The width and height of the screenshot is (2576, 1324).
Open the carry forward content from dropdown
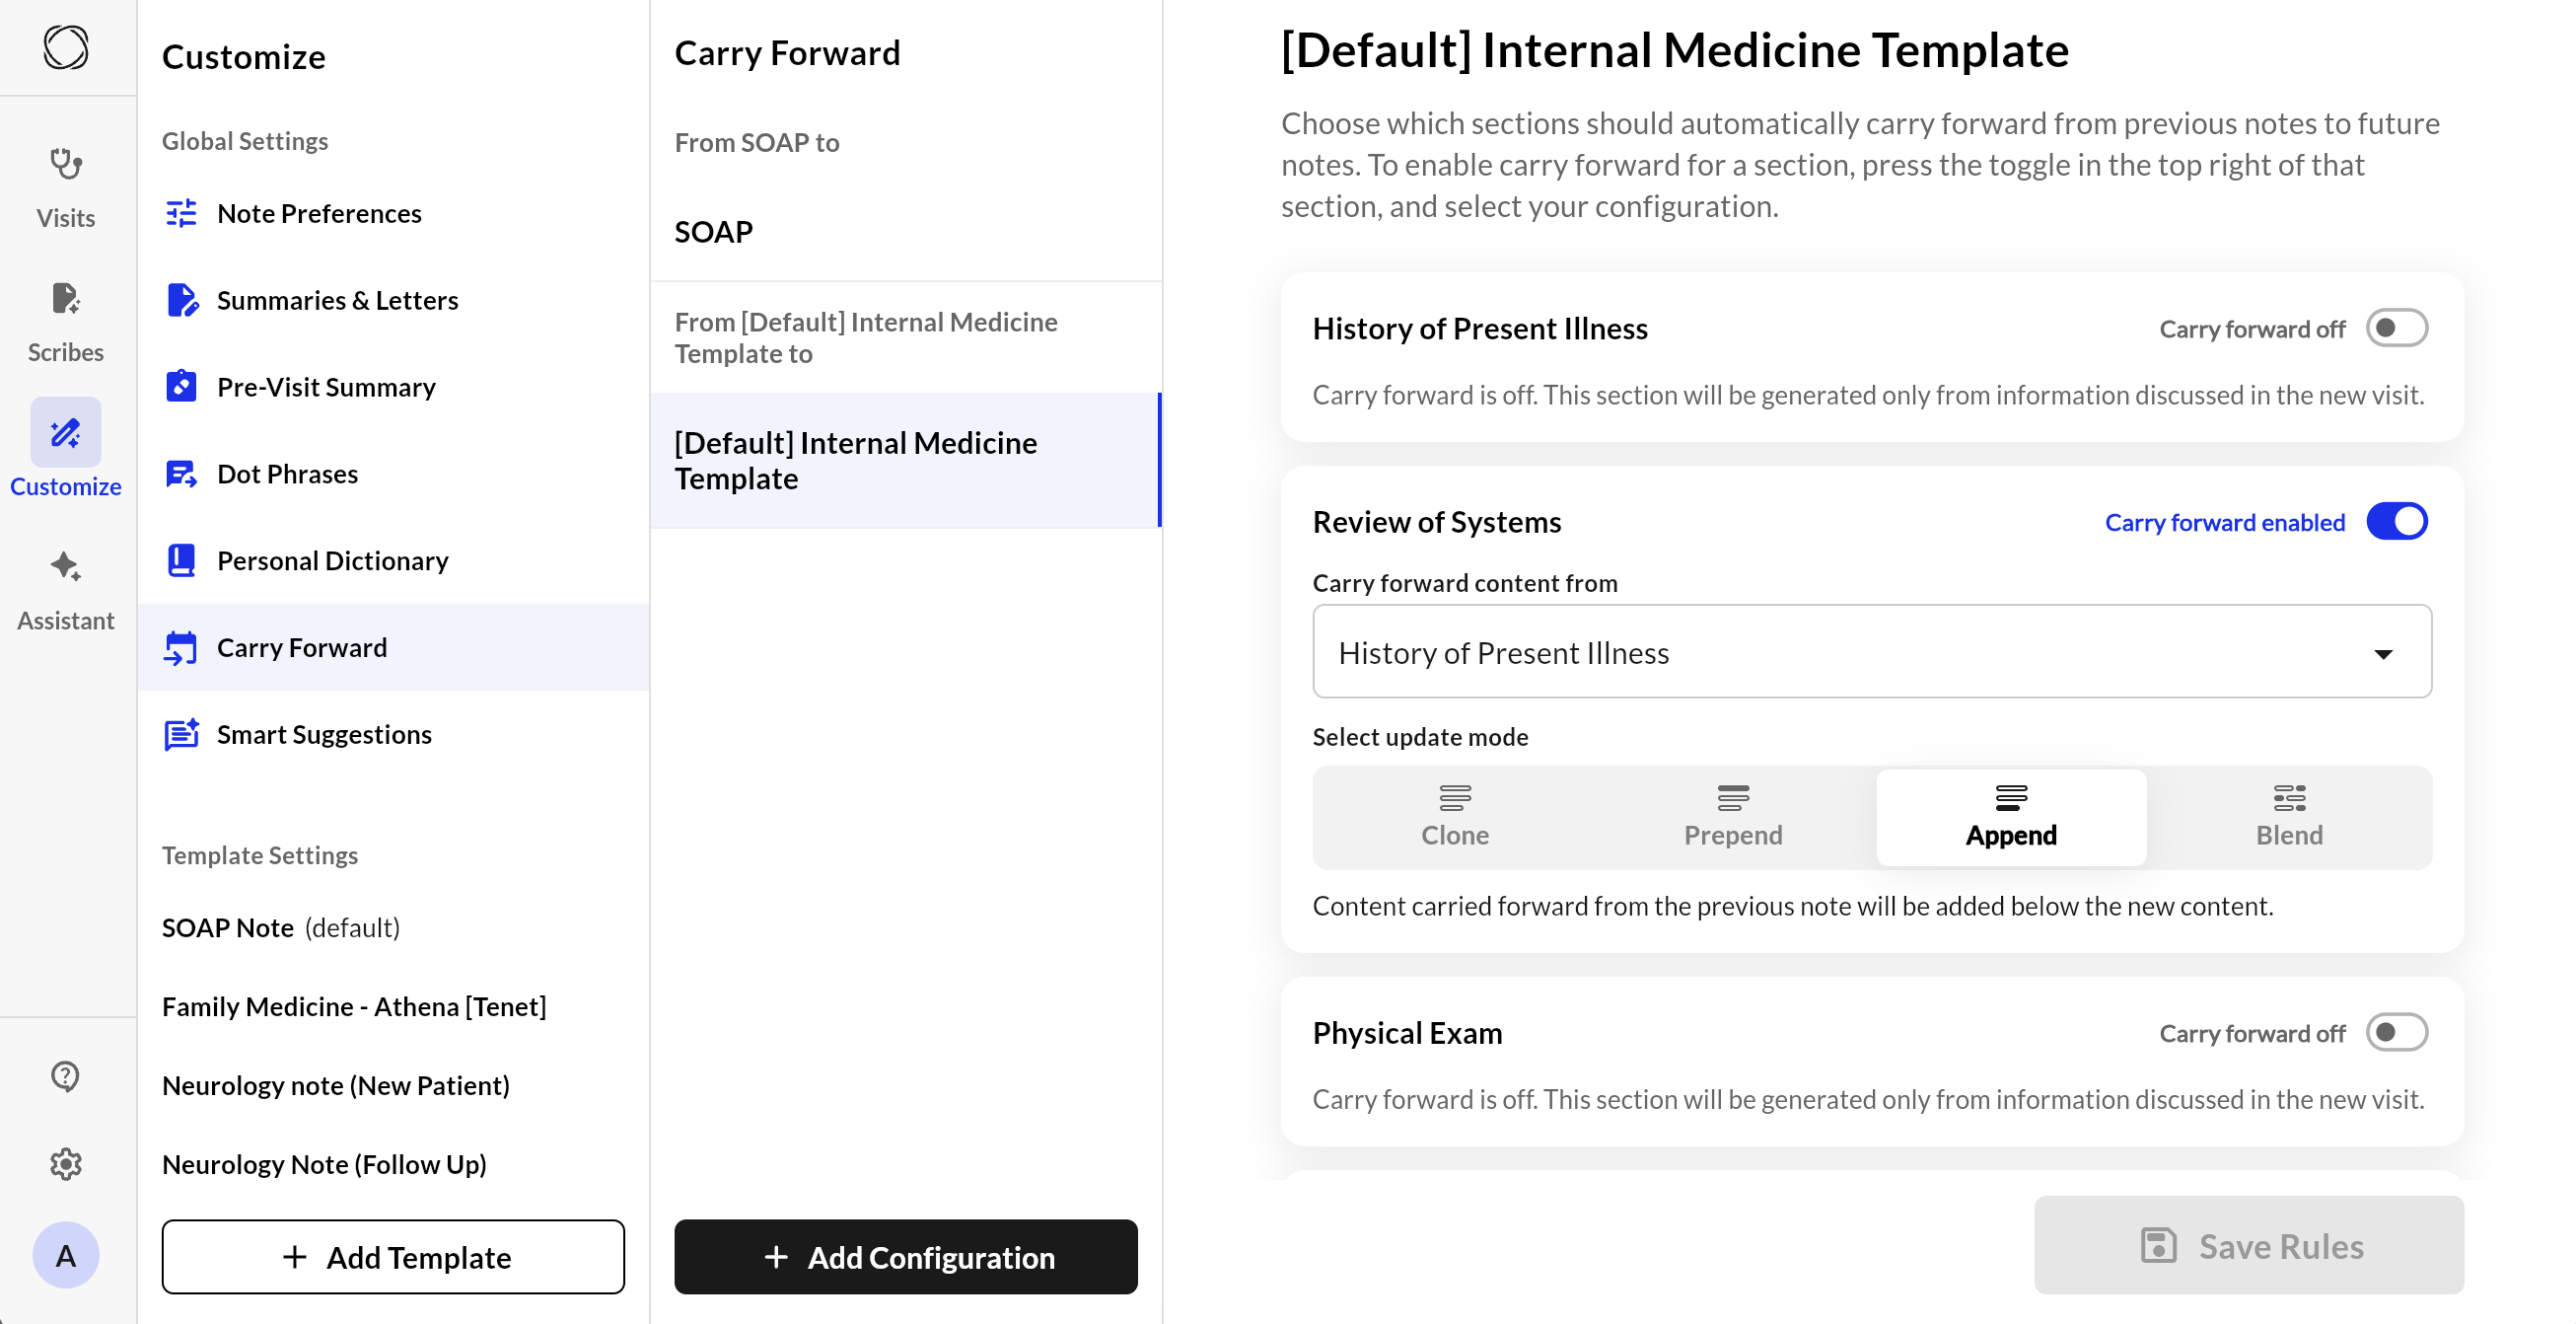coord(1871,652)
